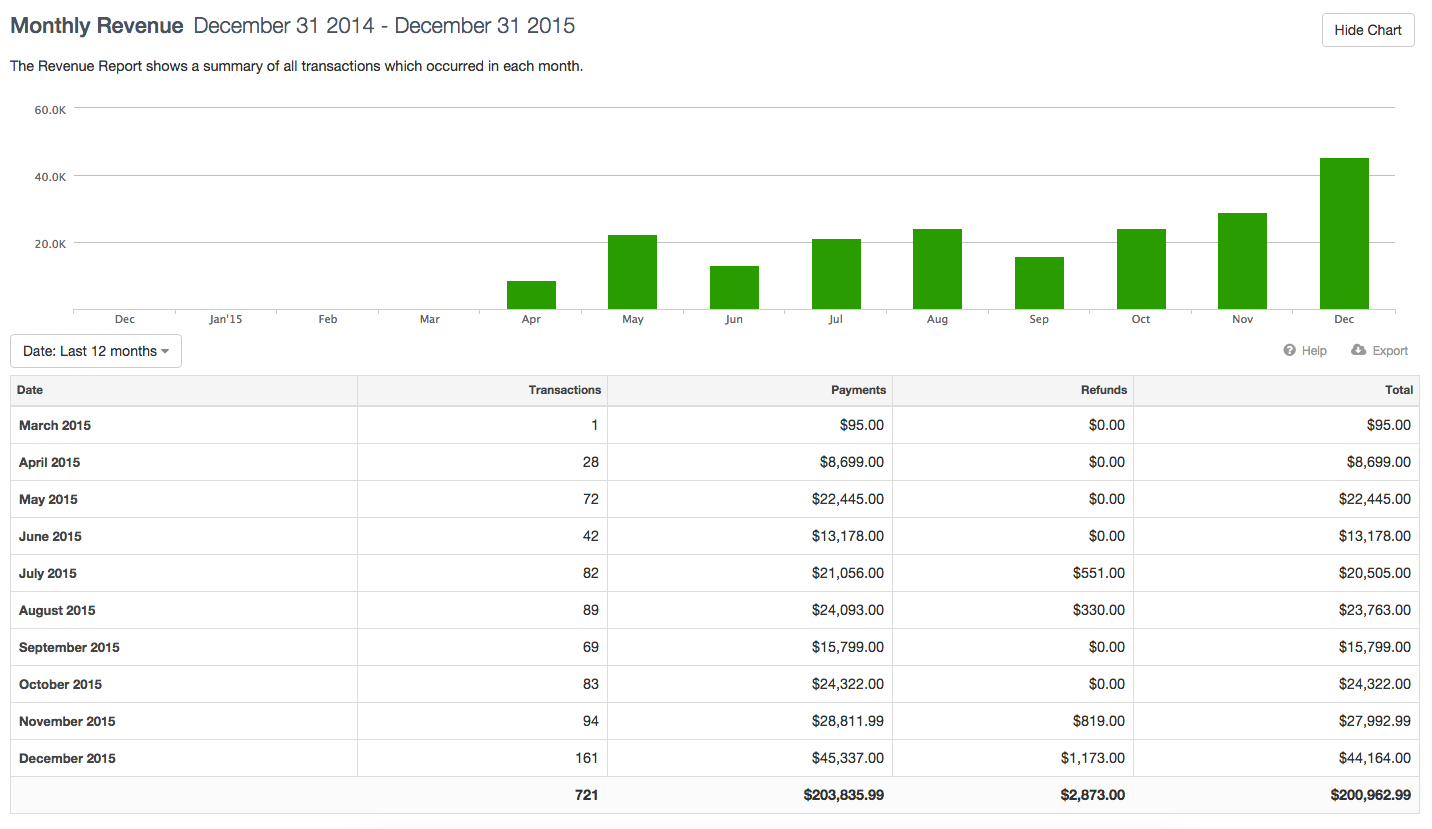Click the 20.0K y-axis label

pos(50,243)
